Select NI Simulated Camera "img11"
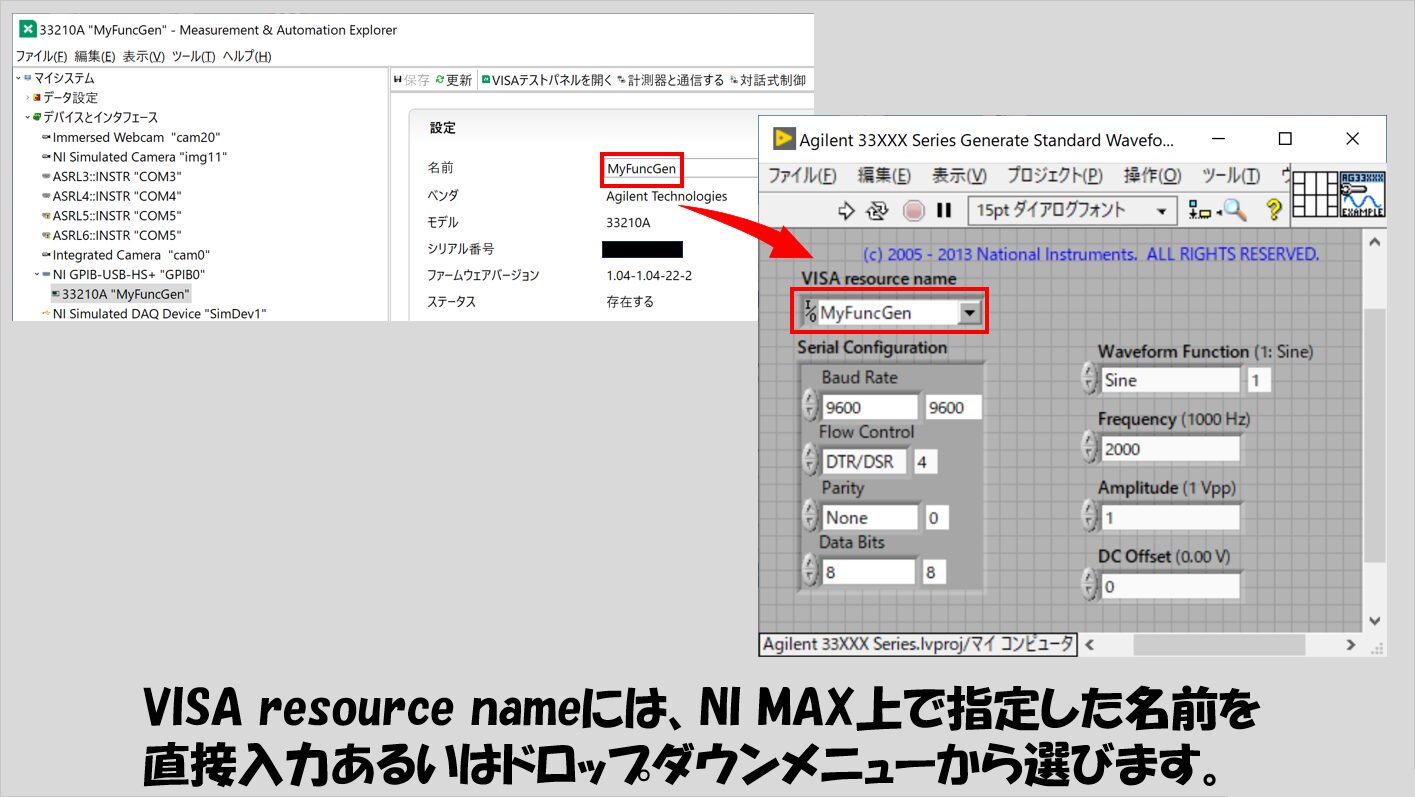This screenshot has width=1415, height=797. click(x=134, y=157)
